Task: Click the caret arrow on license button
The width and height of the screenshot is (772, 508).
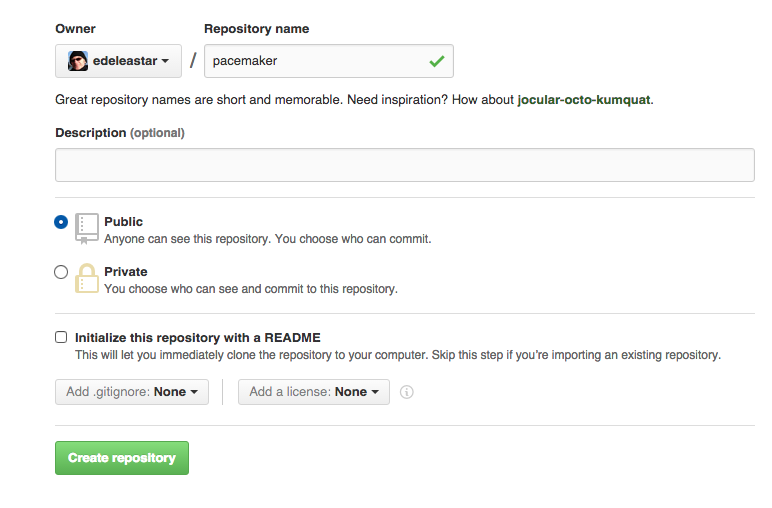Action: 375,392
